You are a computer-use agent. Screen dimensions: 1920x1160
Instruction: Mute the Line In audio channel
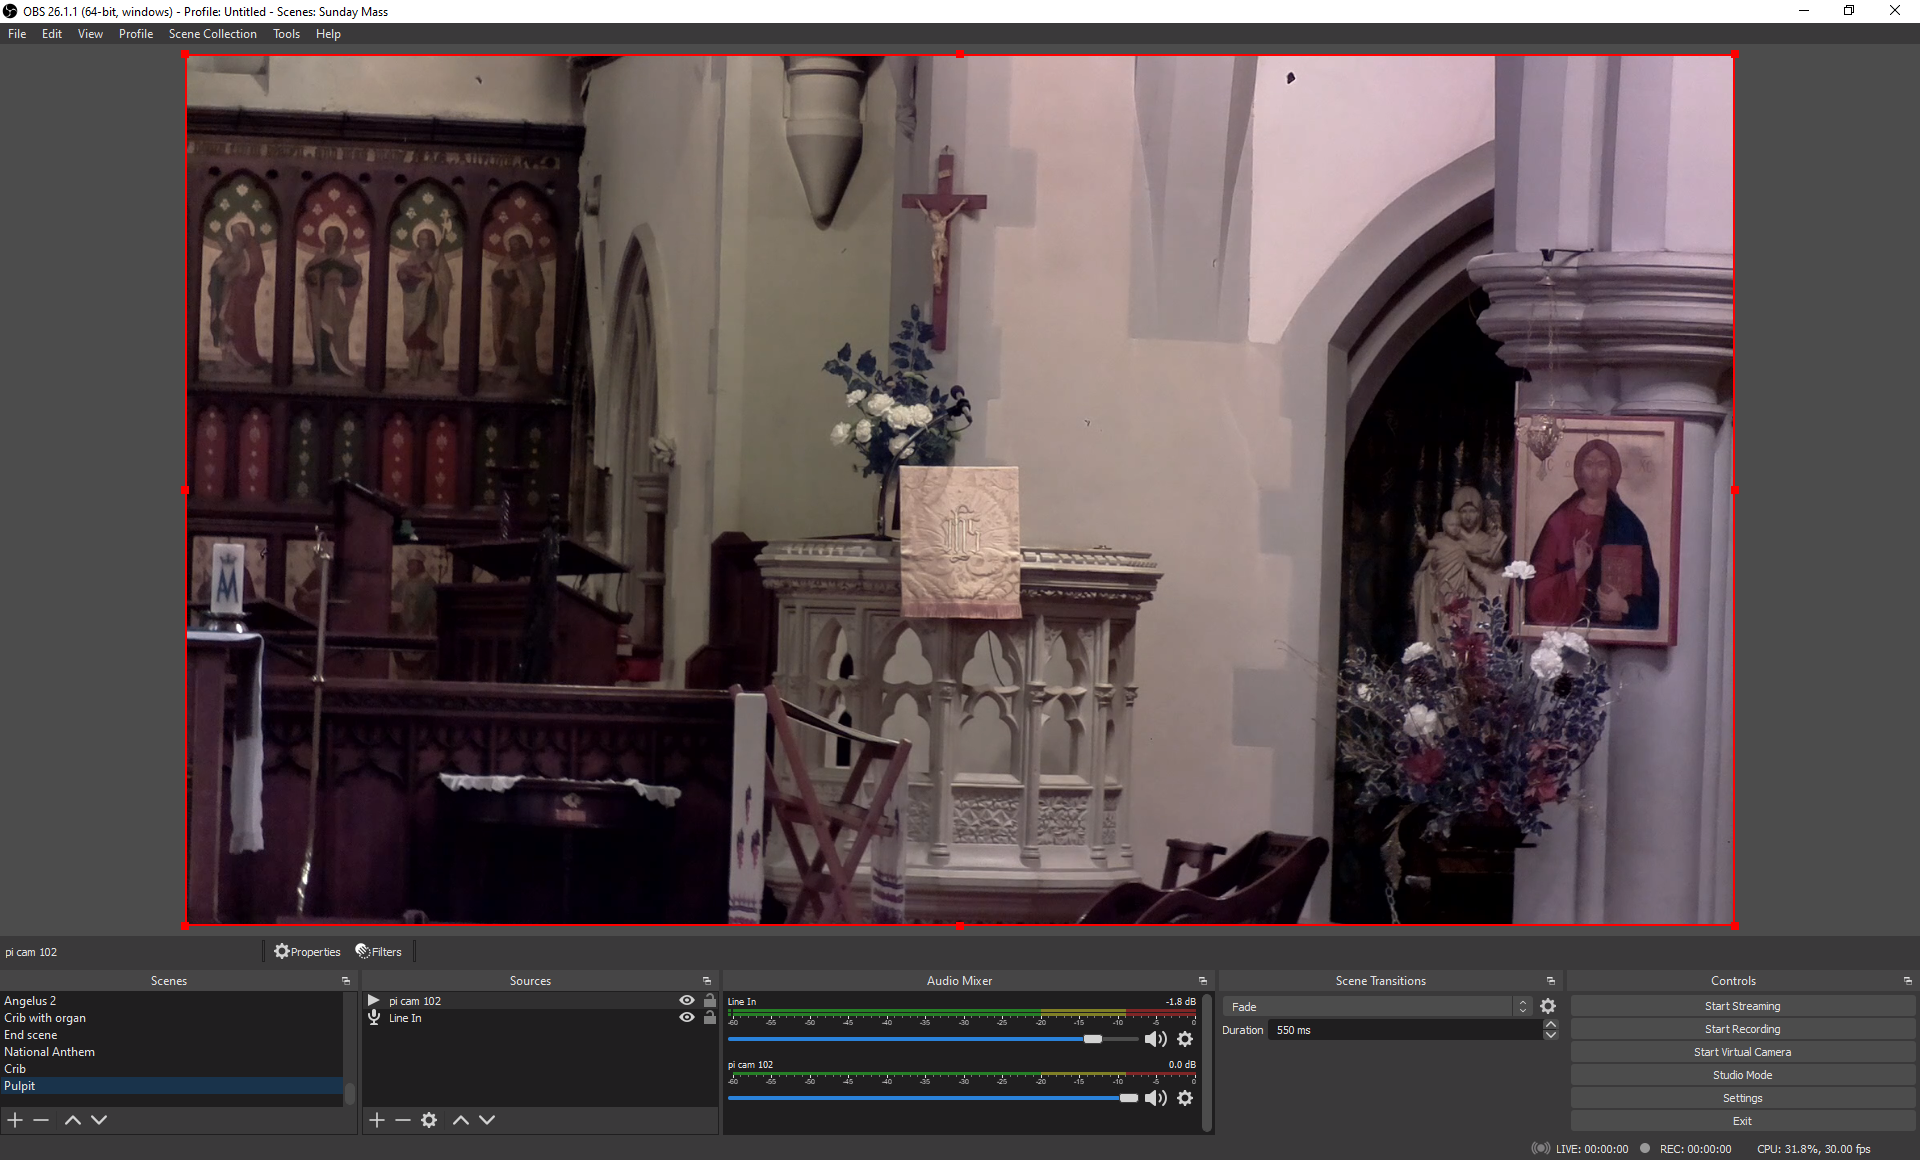(x=1155, y=1039)
